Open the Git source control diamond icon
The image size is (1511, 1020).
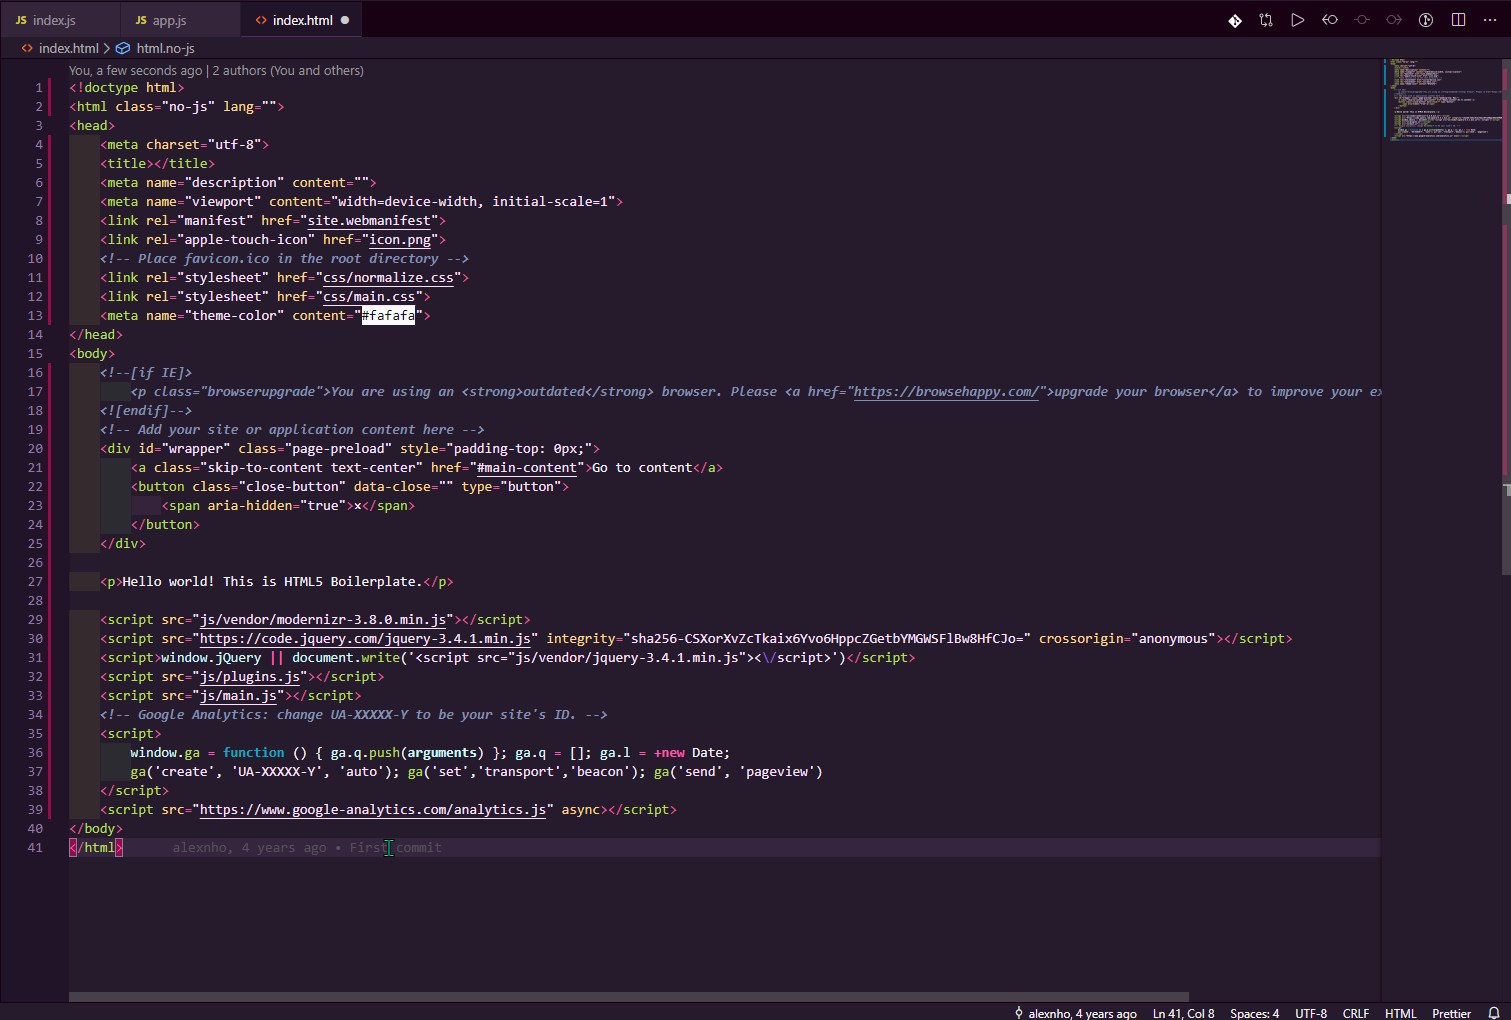click(x=1235, y=20)
